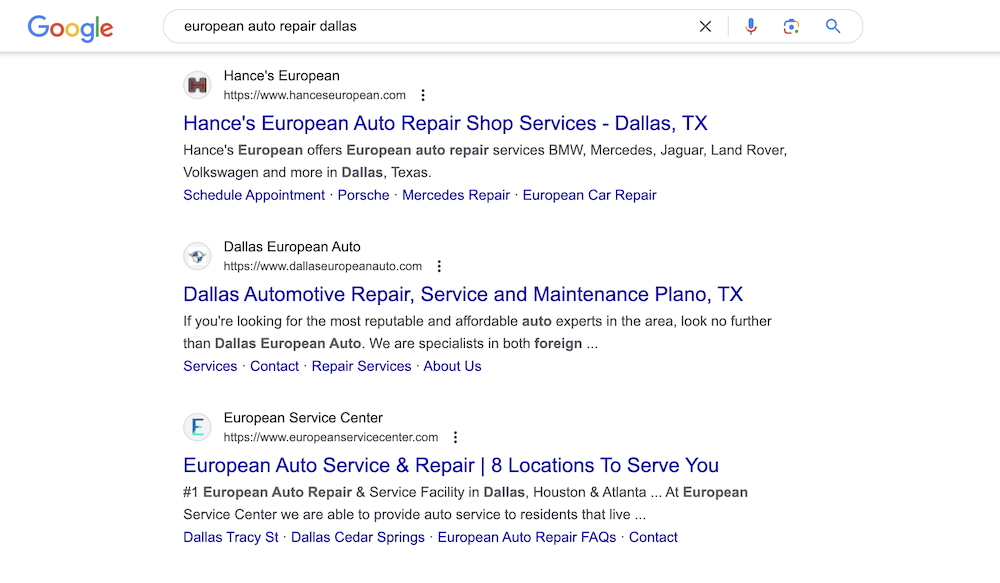1000x583 pixels.
Task: Open Google Lens image search icon
Action: pos(791,26)
